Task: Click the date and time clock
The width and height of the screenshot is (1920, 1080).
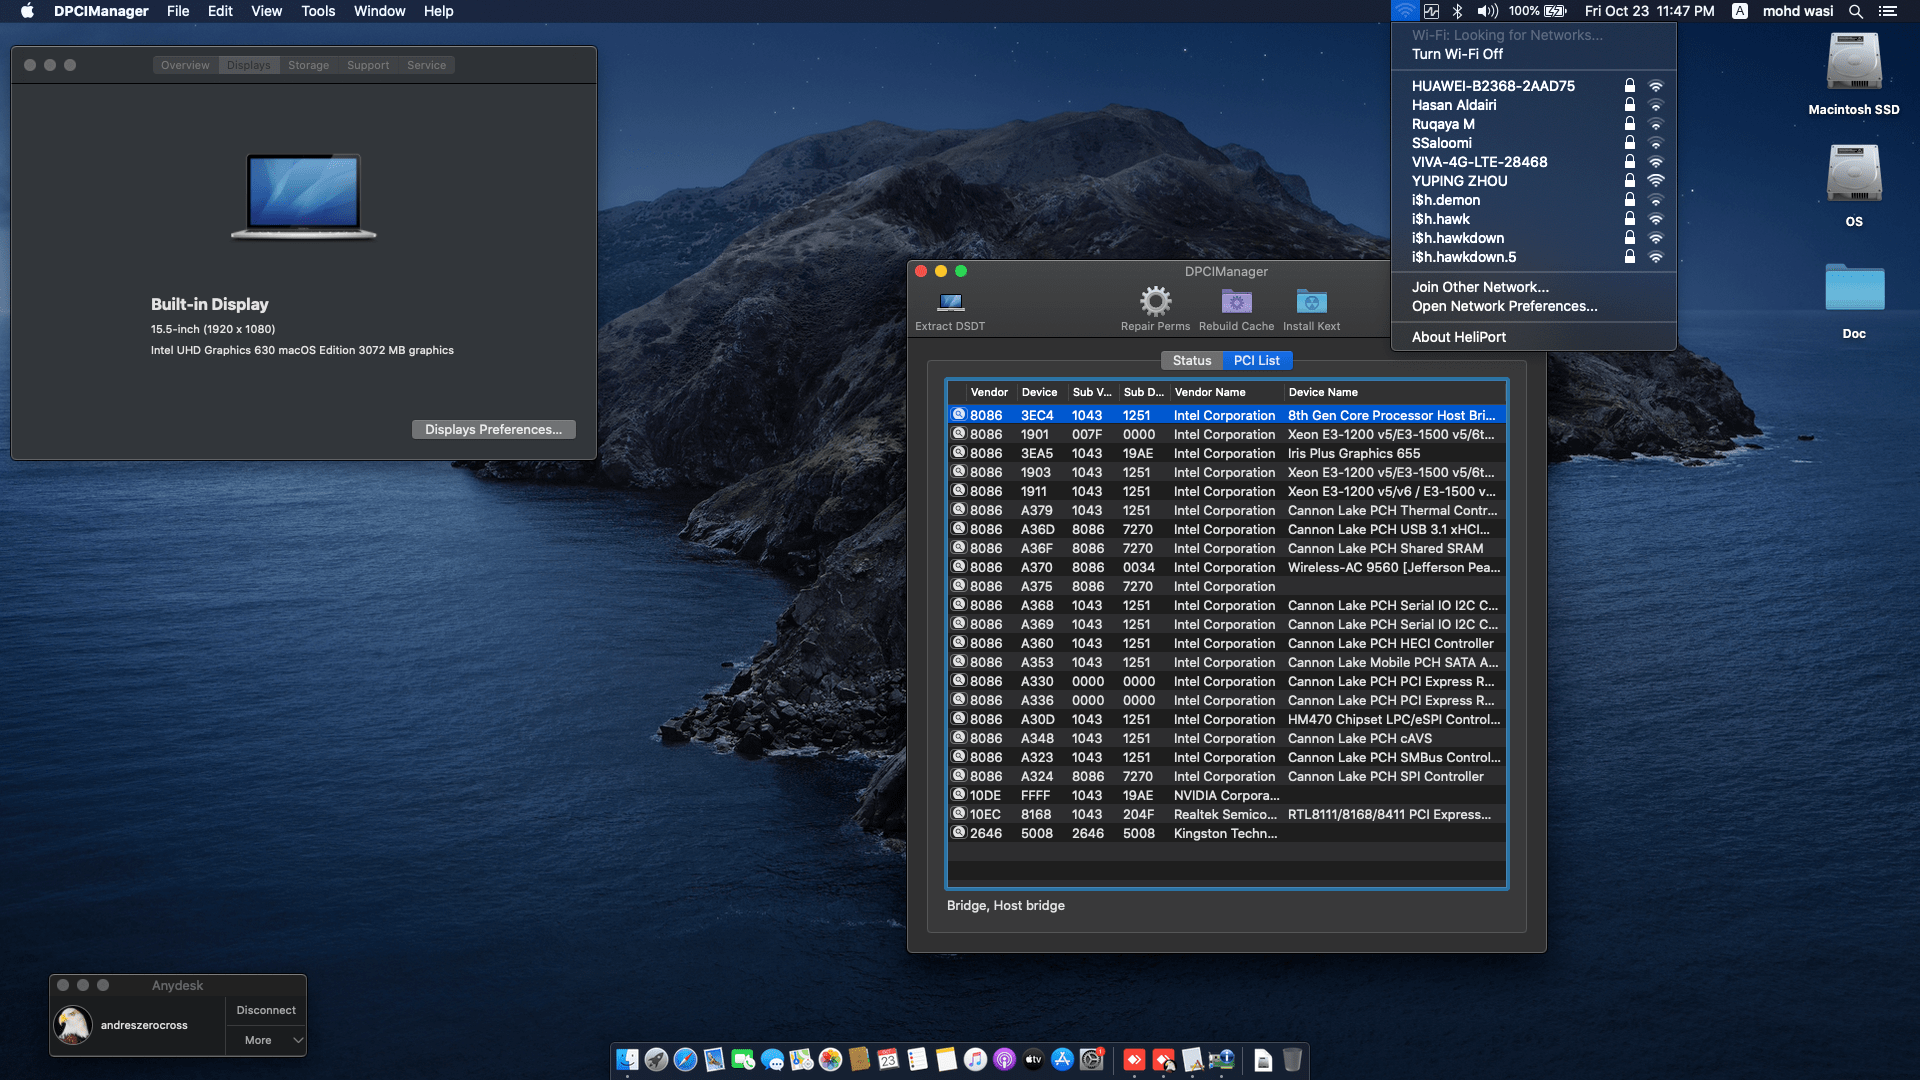Action: (x=1649, y=11)
